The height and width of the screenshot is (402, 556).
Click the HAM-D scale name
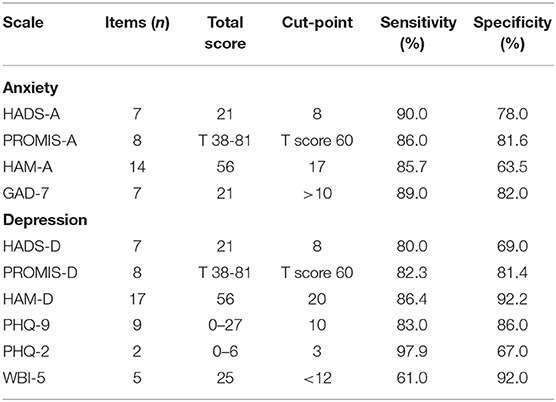pyautogui.click(x=28, y=300)
